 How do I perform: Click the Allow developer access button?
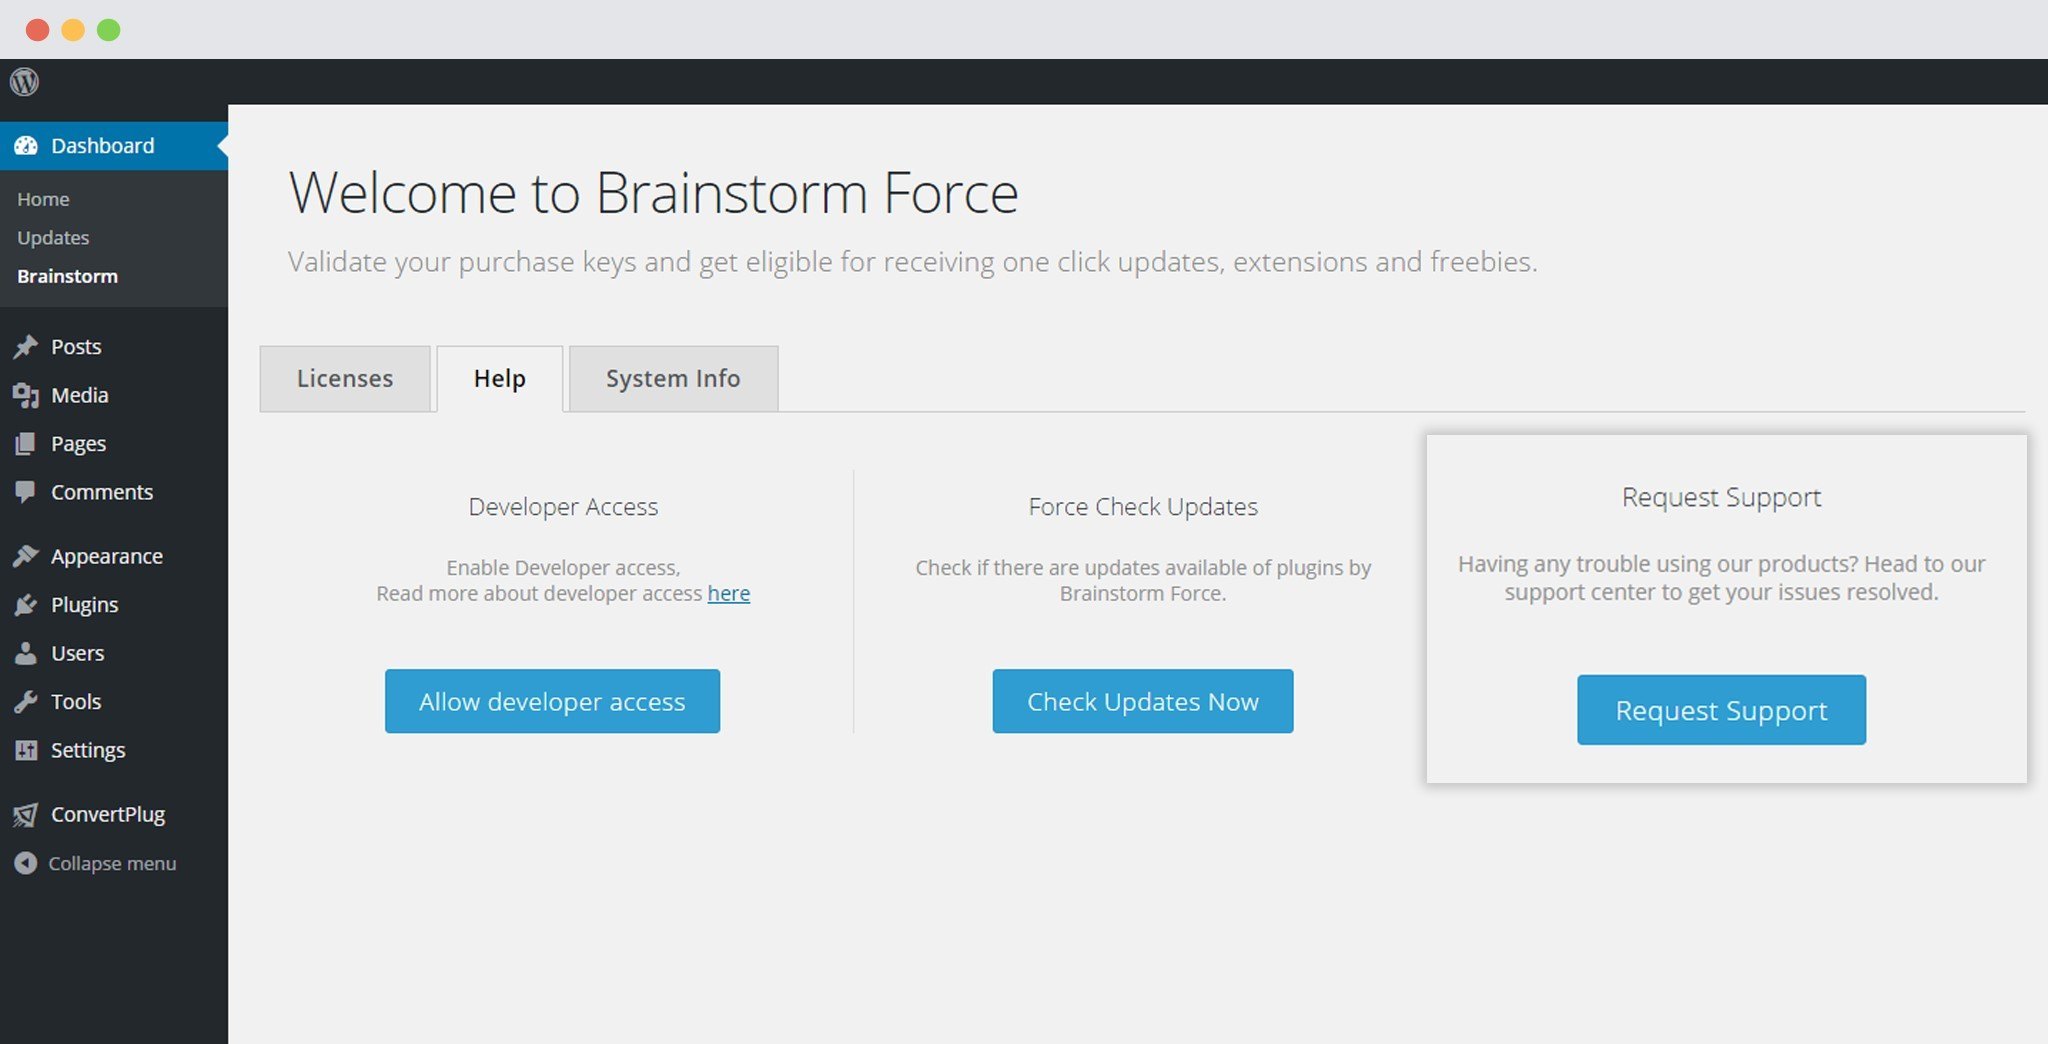552,701
